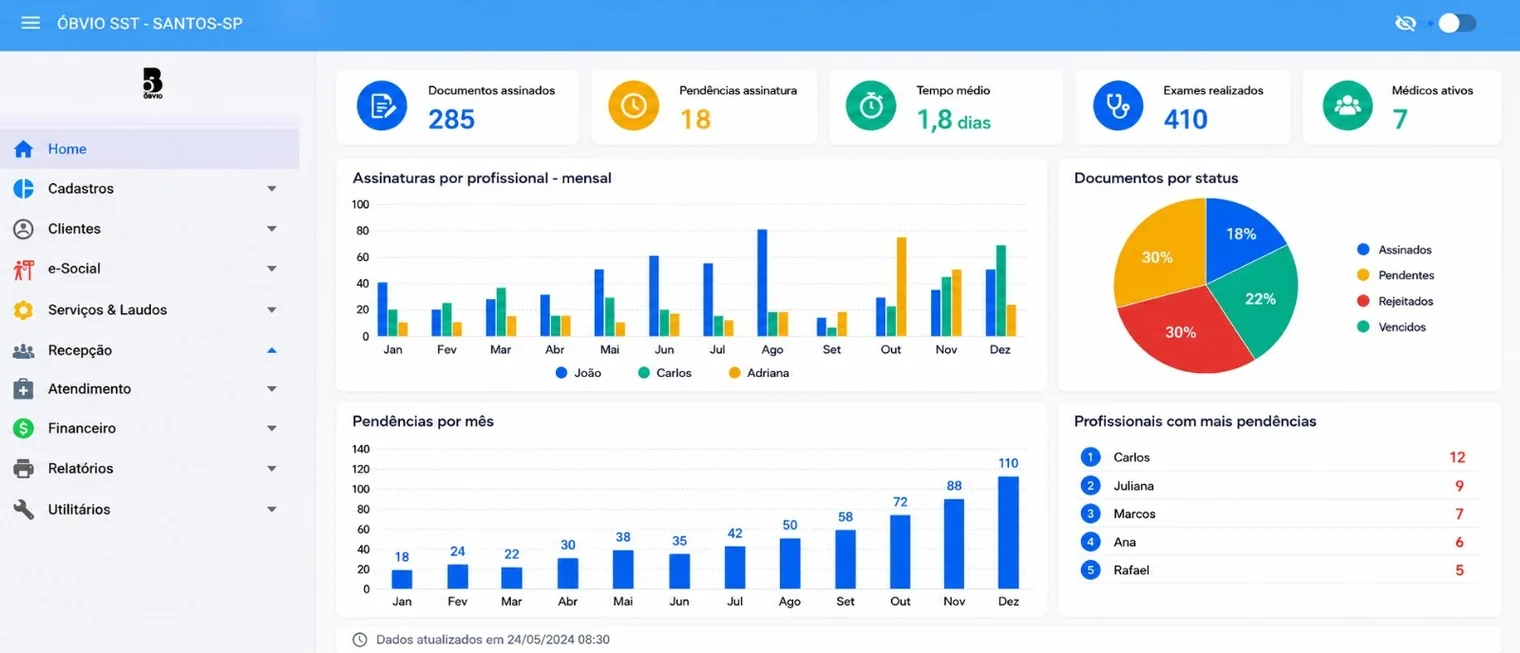Click the Dados atualizados em 24/05/2024 text
The width and height of the screenshot is (1520, 653).
(x=493, y=640)
